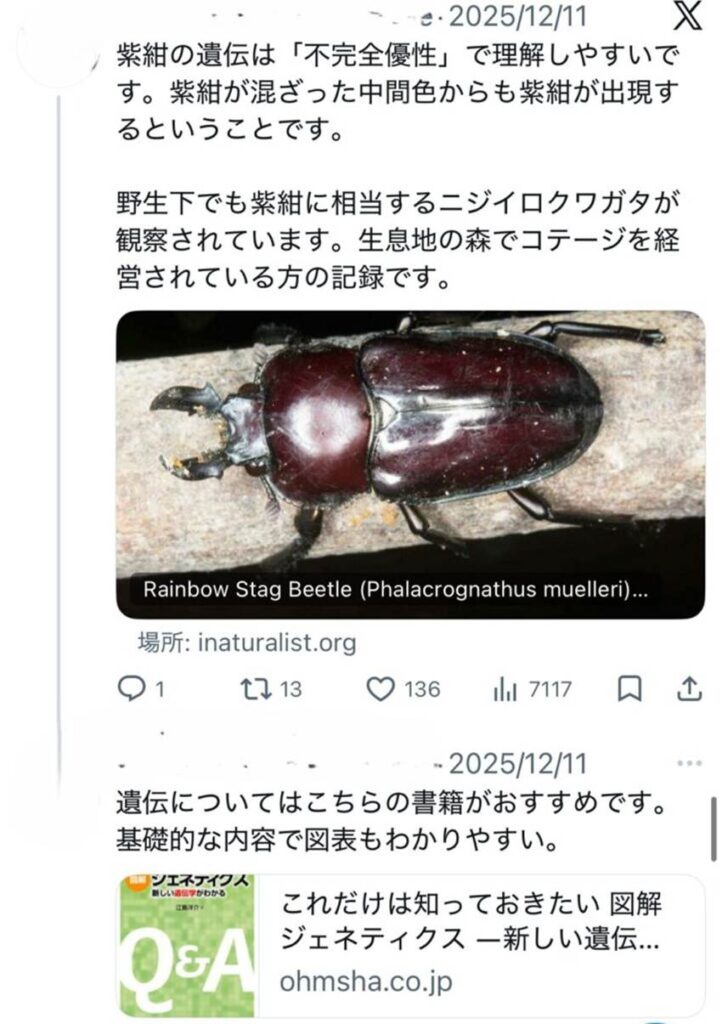Click the Rainbow Stag Beetle image caption
The width and height of the screenshot is (722, 1024).
click(x=395, y=589)
